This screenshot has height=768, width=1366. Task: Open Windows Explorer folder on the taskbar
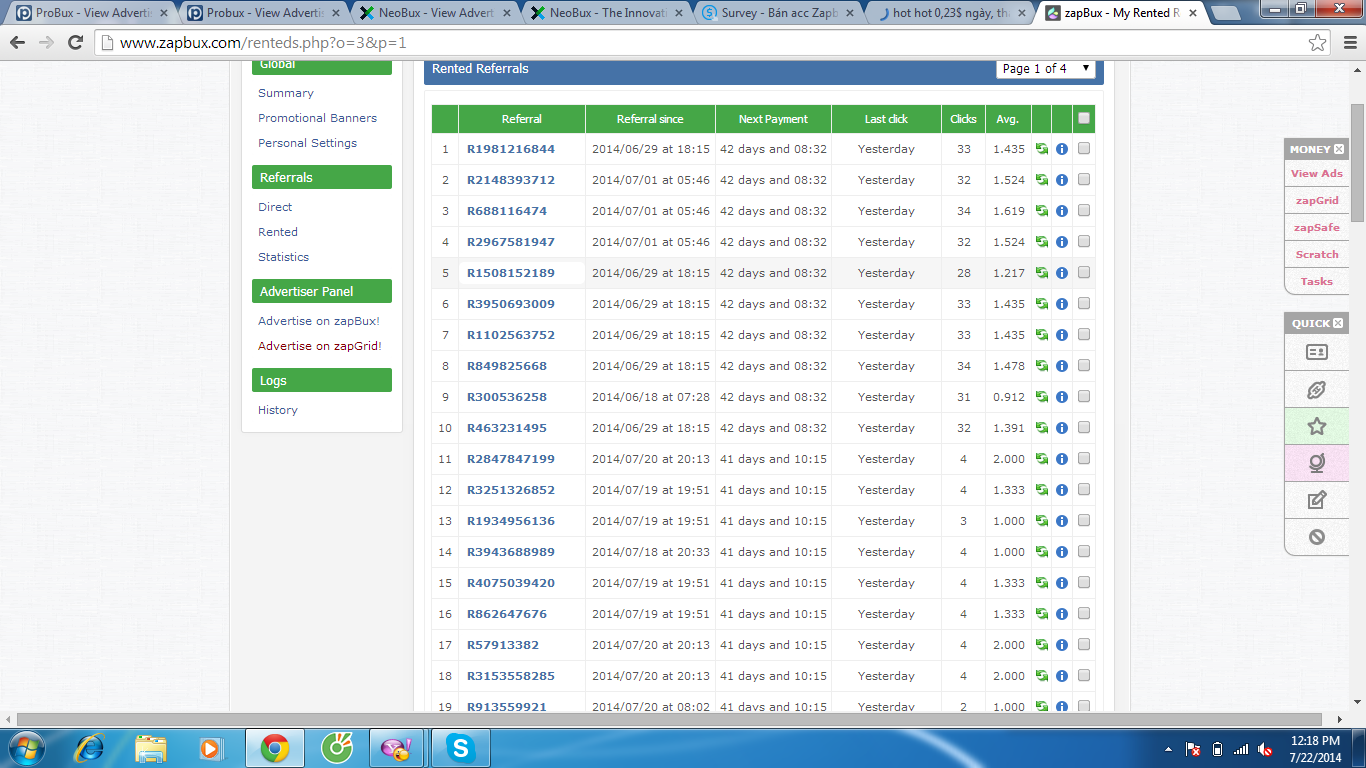151,748
